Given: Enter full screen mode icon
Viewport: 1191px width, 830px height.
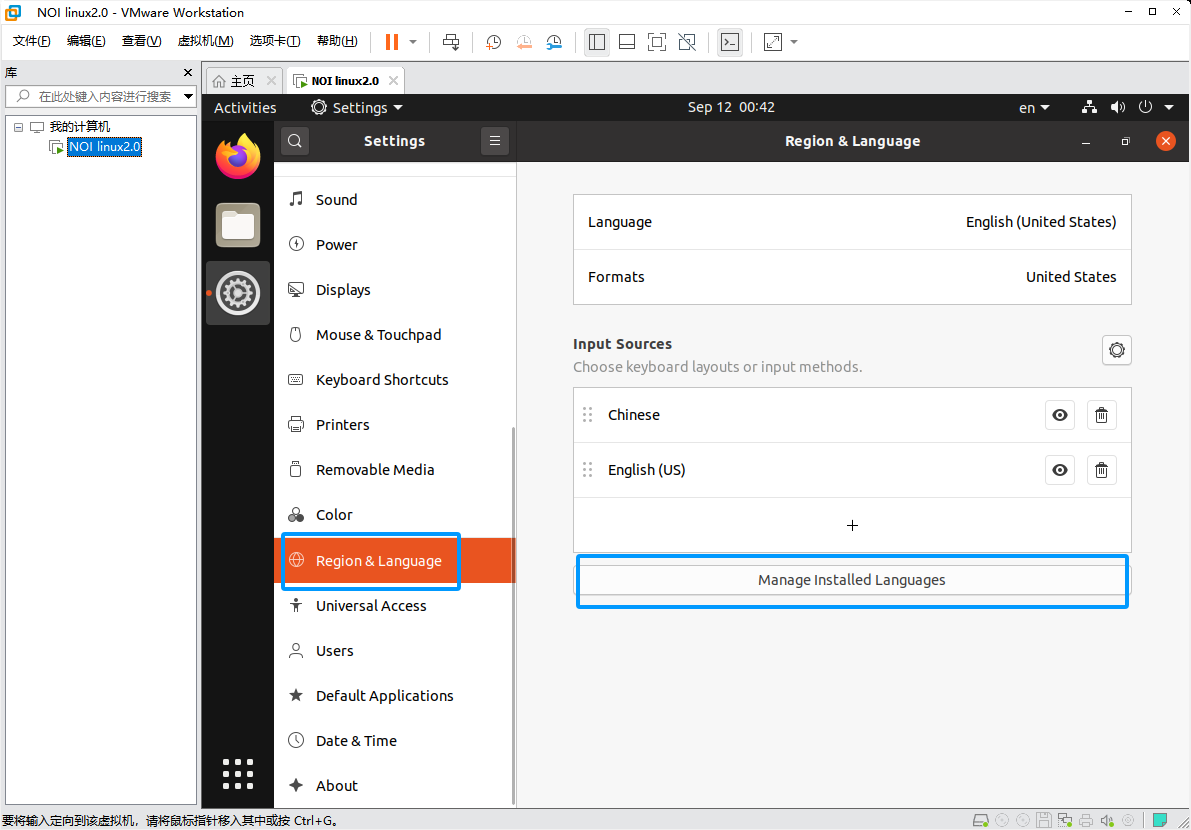Looking at the screenshot, I should (657, 42).
